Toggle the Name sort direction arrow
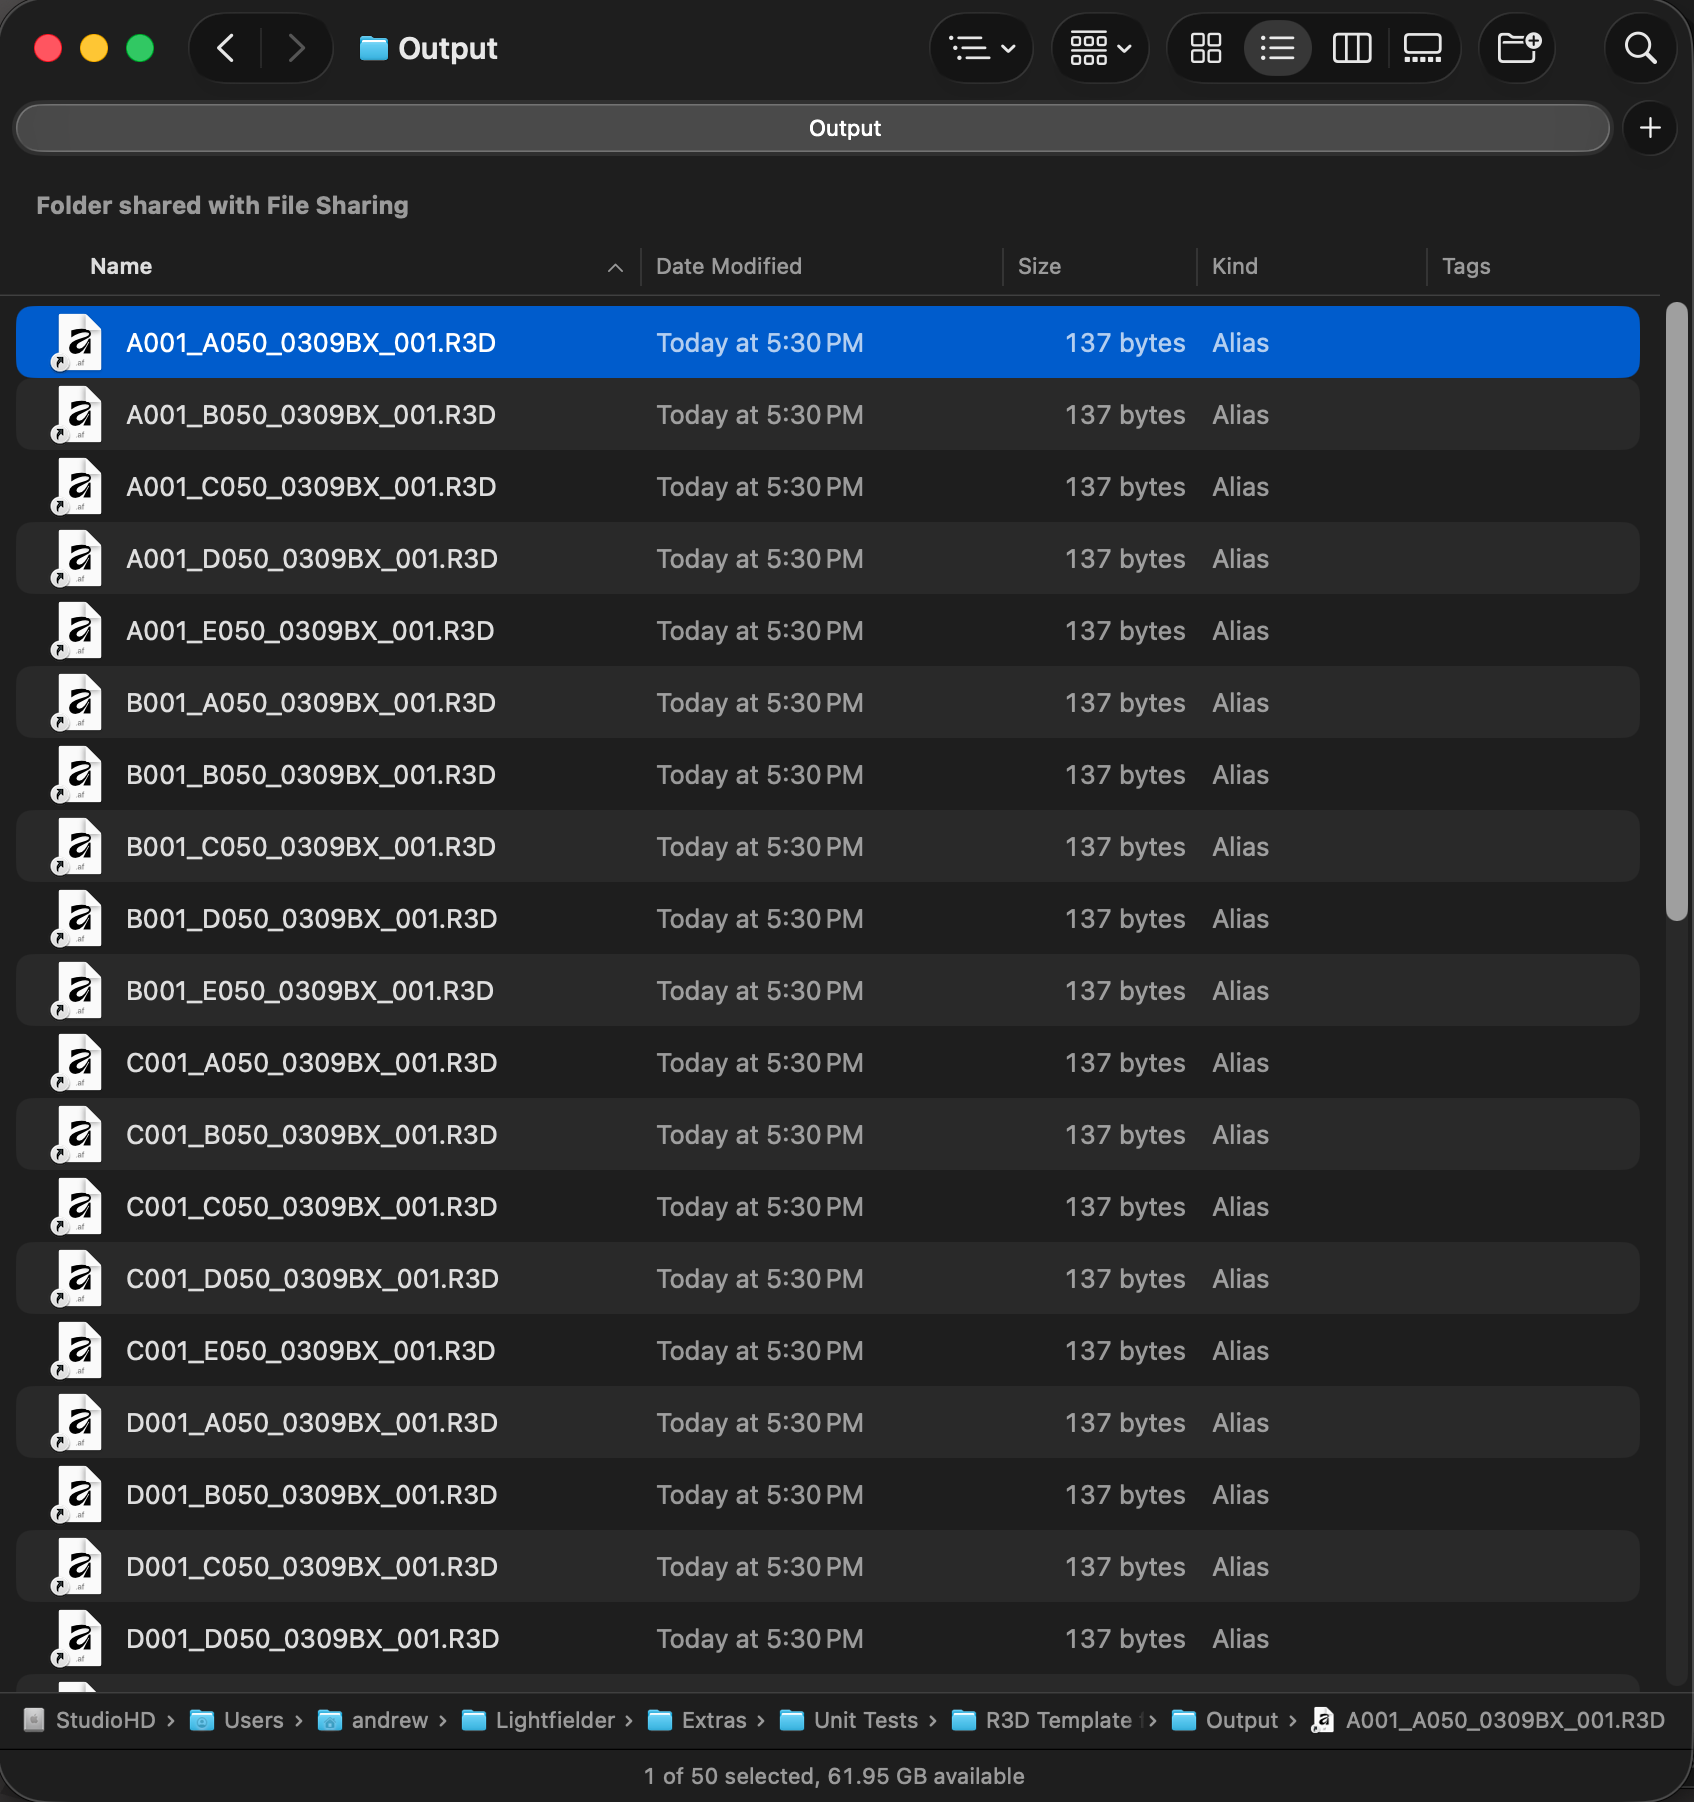Viewport: 1694px width, 1802px height. coord(615,267)
